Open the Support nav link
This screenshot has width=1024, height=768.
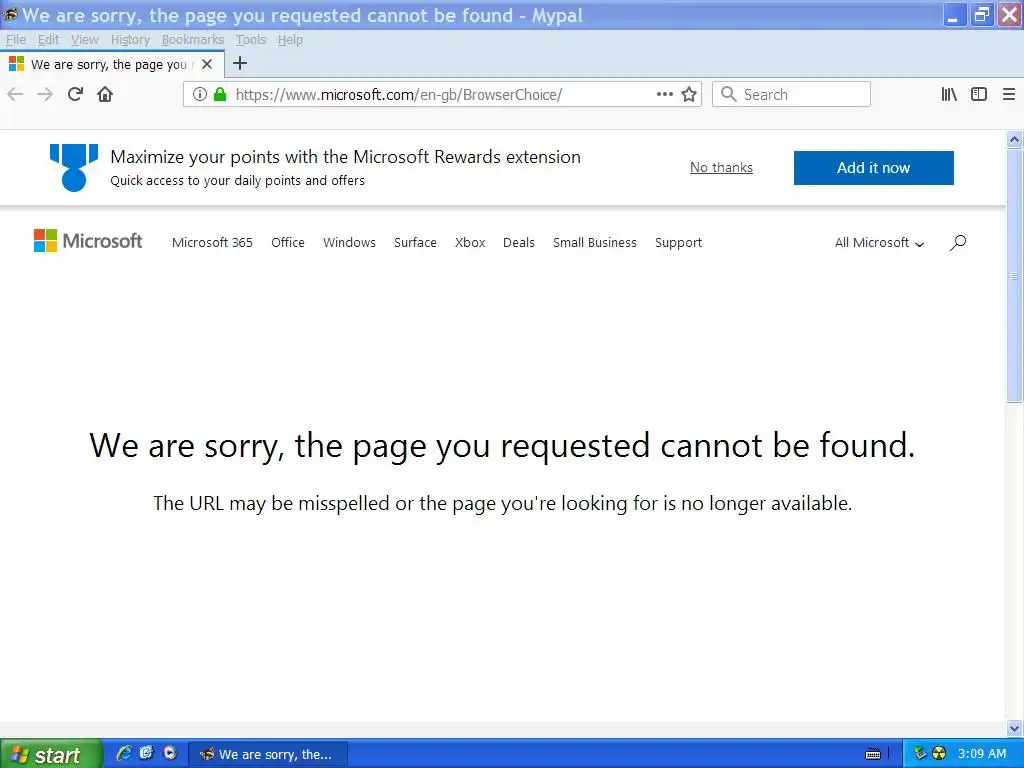click(x=679, y=243)
